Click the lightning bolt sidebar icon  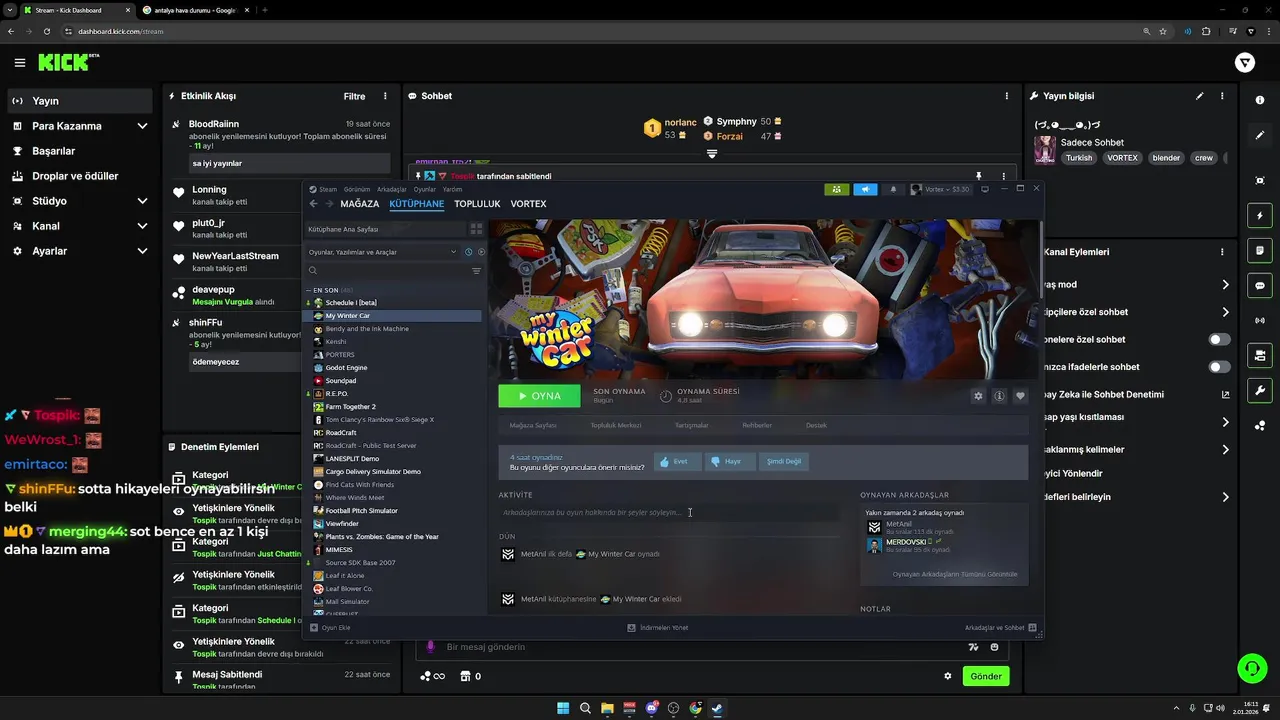[x=1260, y=216]
